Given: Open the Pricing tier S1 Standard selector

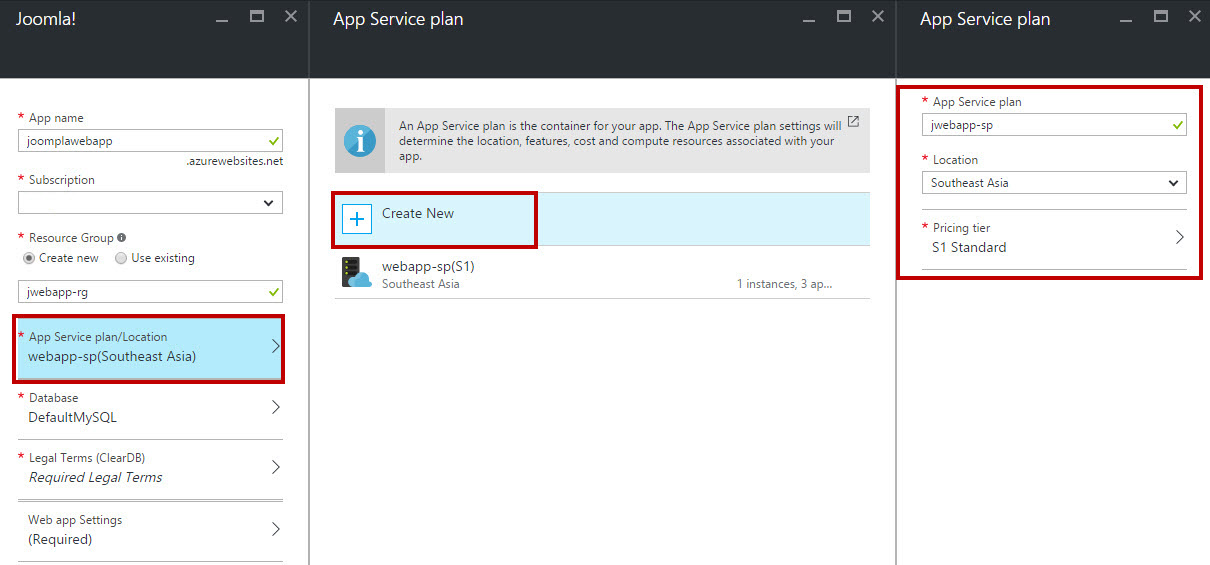Looking at the screenshot, I should tap(1054, 238).
